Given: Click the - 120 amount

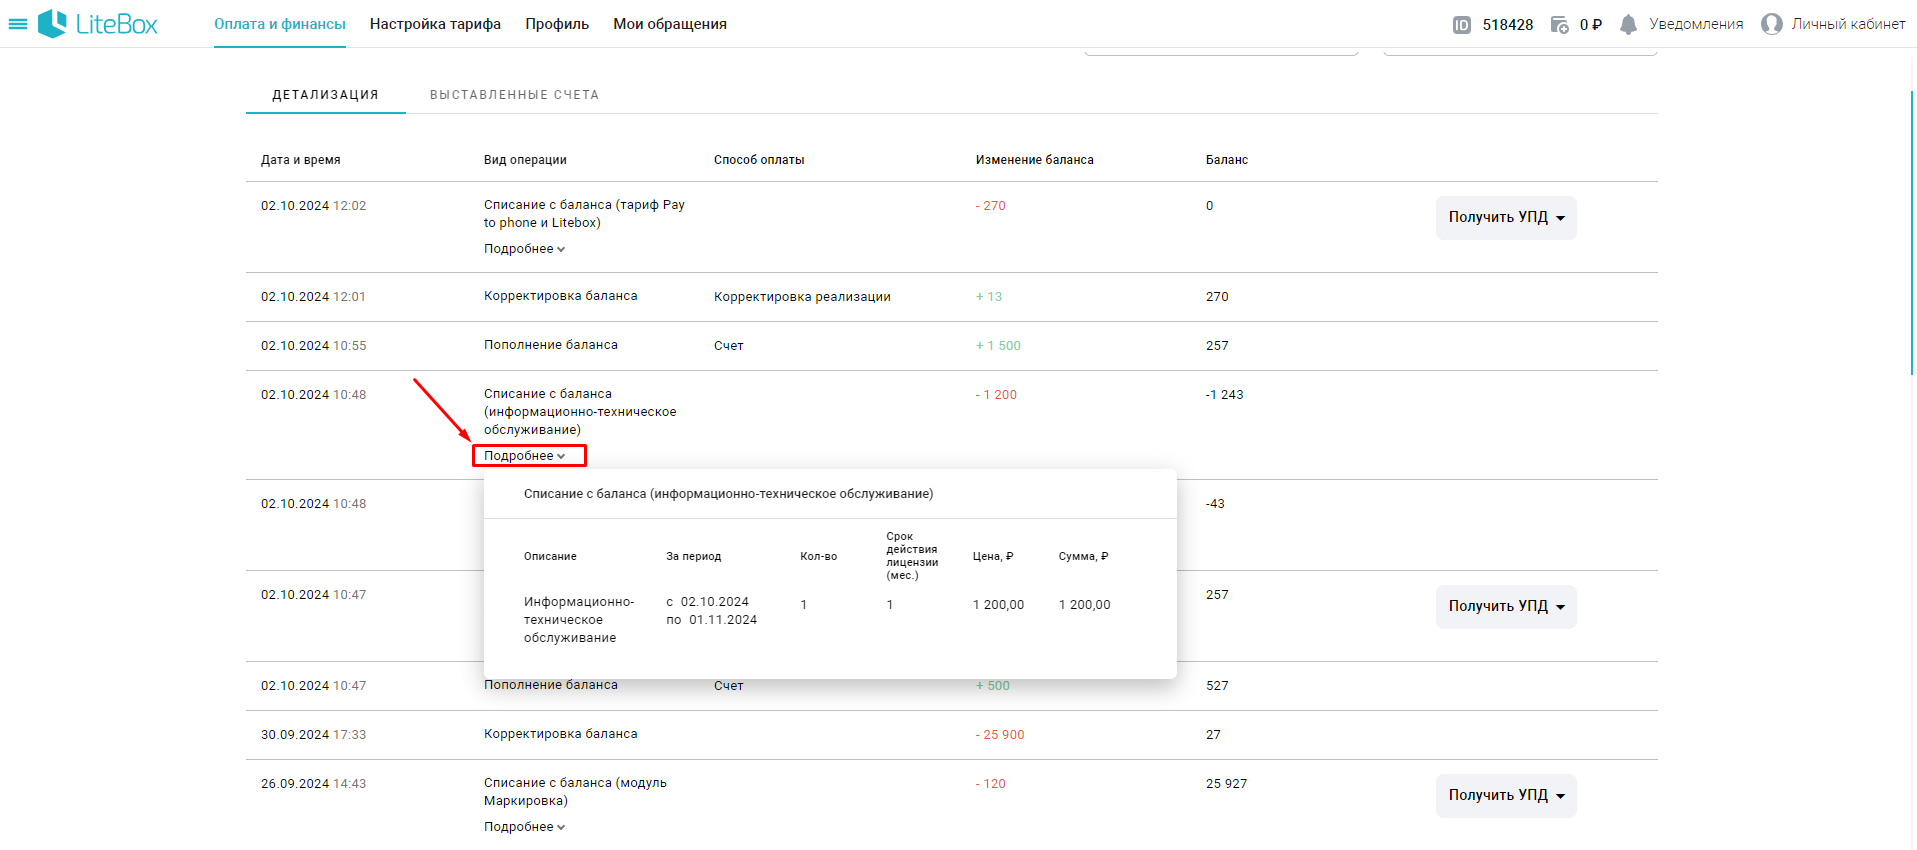Looking at the screenshot, I should point(991,784).
